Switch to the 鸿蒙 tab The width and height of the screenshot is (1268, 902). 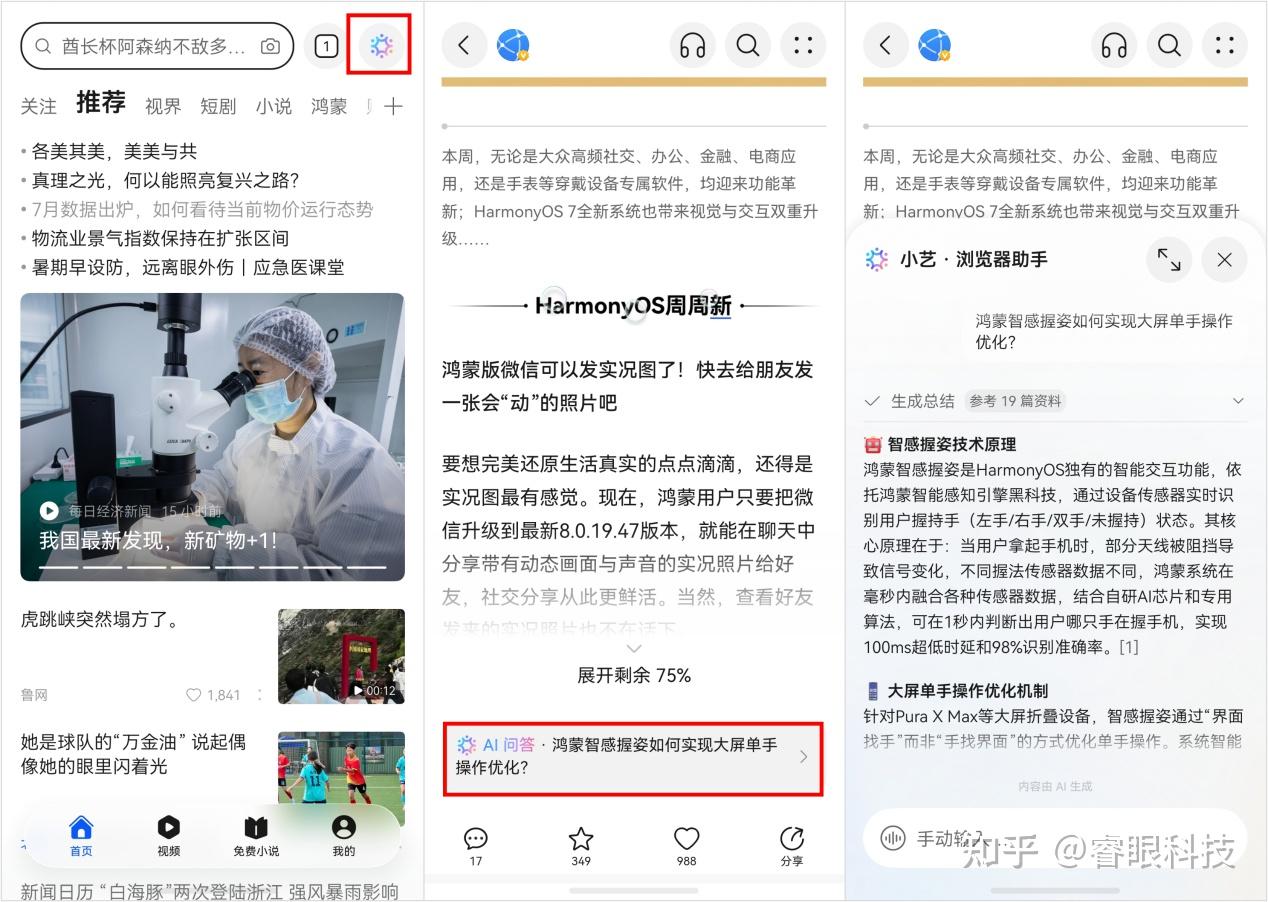pyautogui.click(x=329, y=106)
